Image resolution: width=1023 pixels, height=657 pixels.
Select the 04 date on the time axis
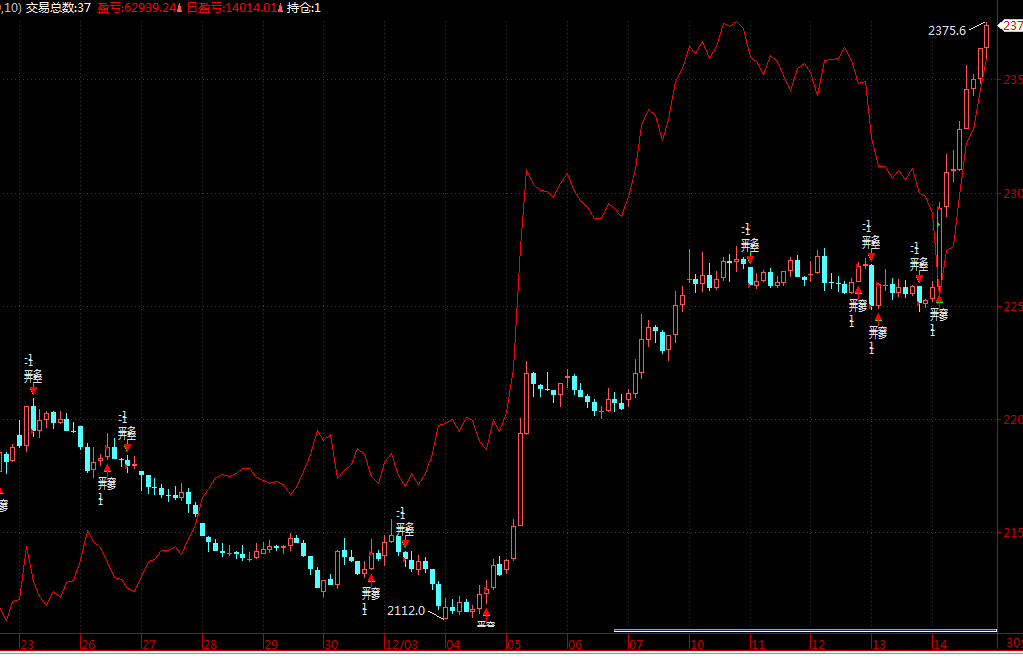tap(453, 645)
